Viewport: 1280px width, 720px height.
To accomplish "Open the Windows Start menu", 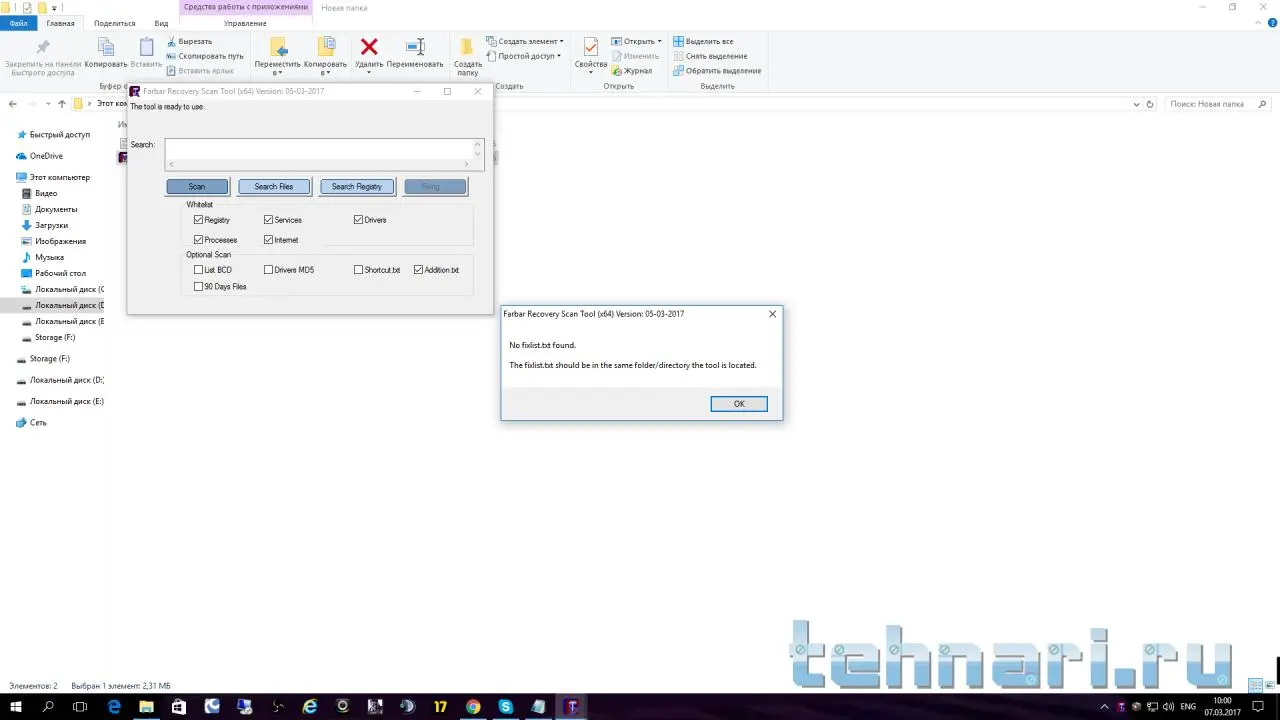I will click(16, 707).
